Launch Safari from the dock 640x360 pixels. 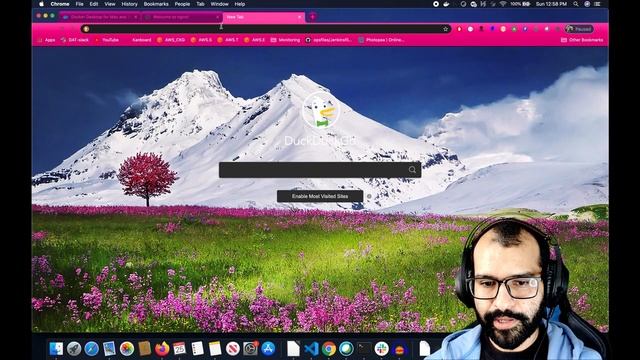click(91, 349)
